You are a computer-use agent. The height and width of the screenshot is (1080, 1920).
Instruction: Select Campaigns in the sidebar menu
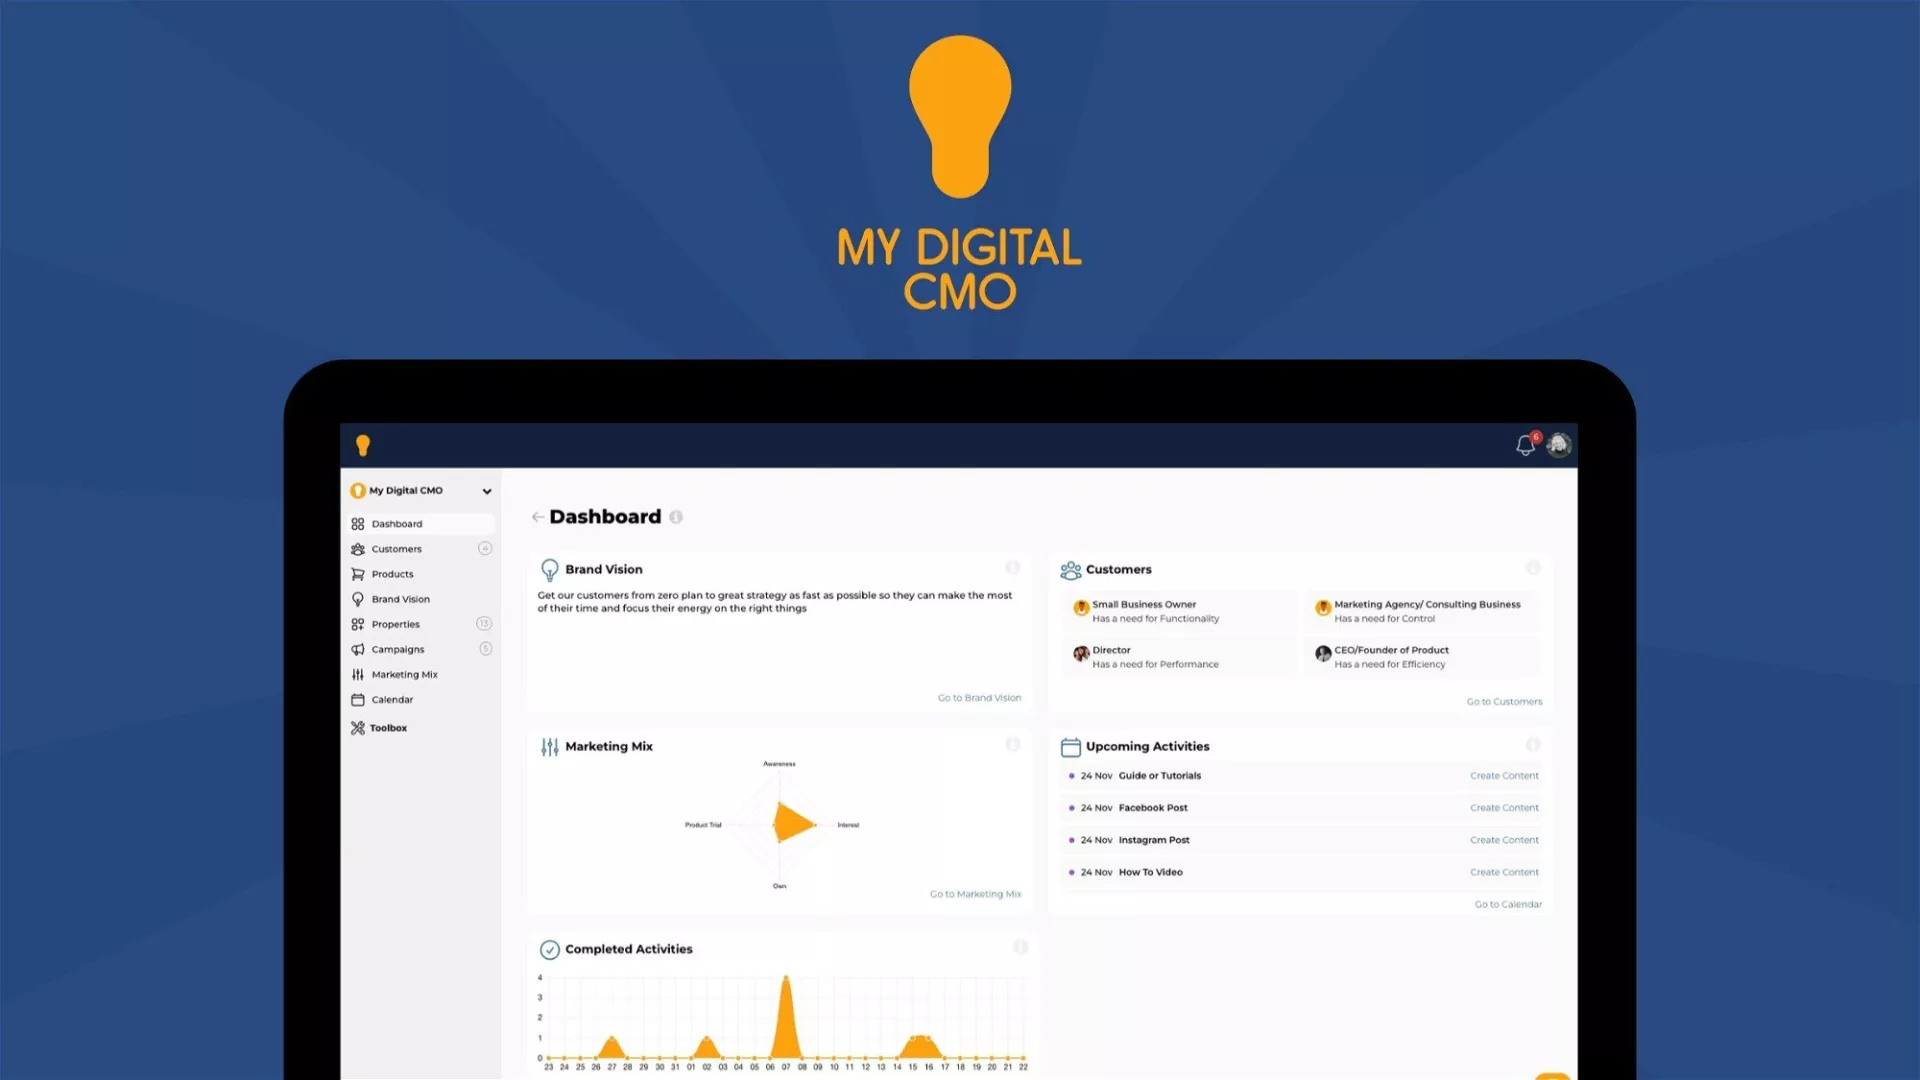coord(398,650)
